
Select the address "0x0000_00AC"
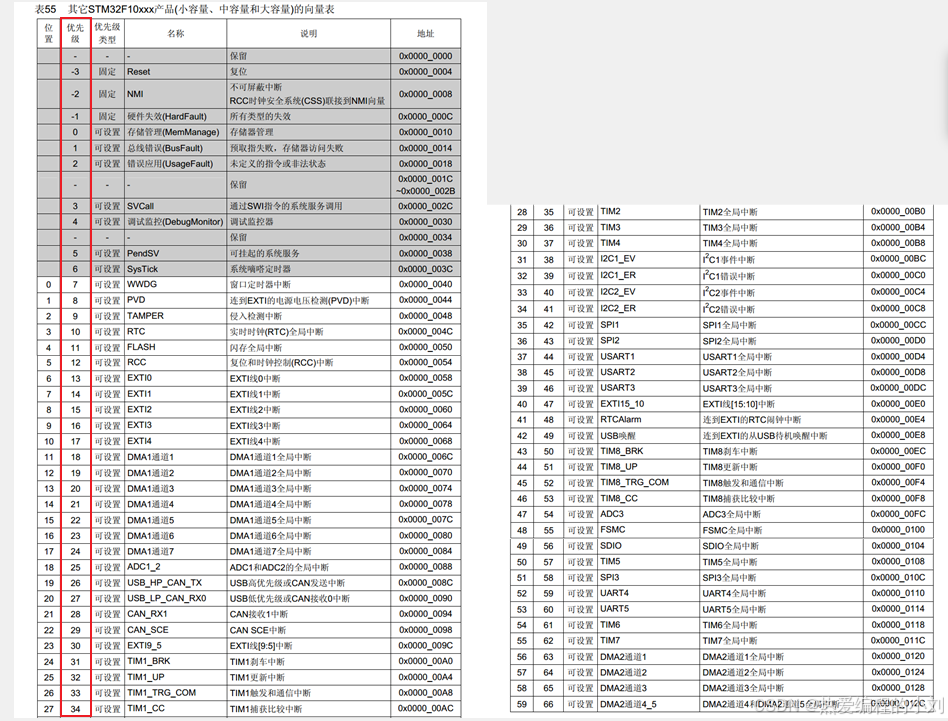[x=425, y=708]
